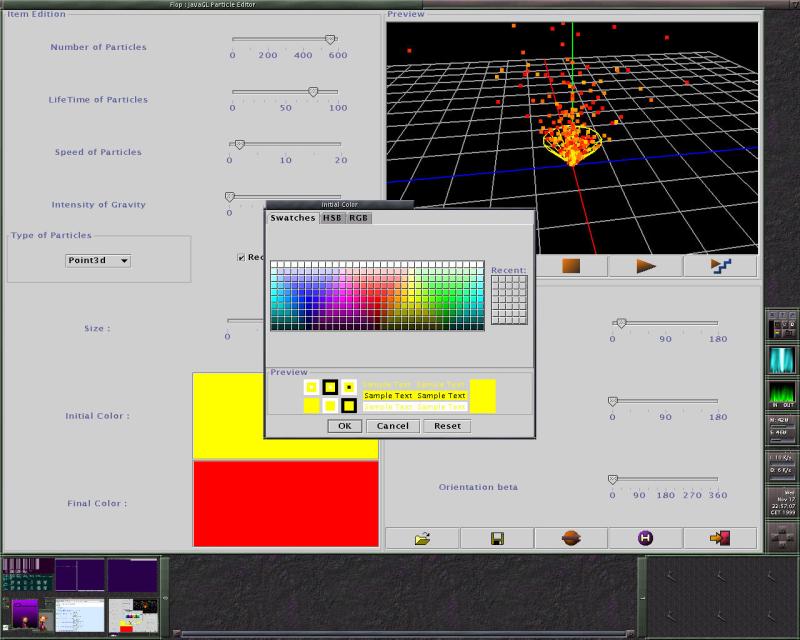Select the Swatches tab
Viewport: 800px width, 640px height.
coord(292,218)
